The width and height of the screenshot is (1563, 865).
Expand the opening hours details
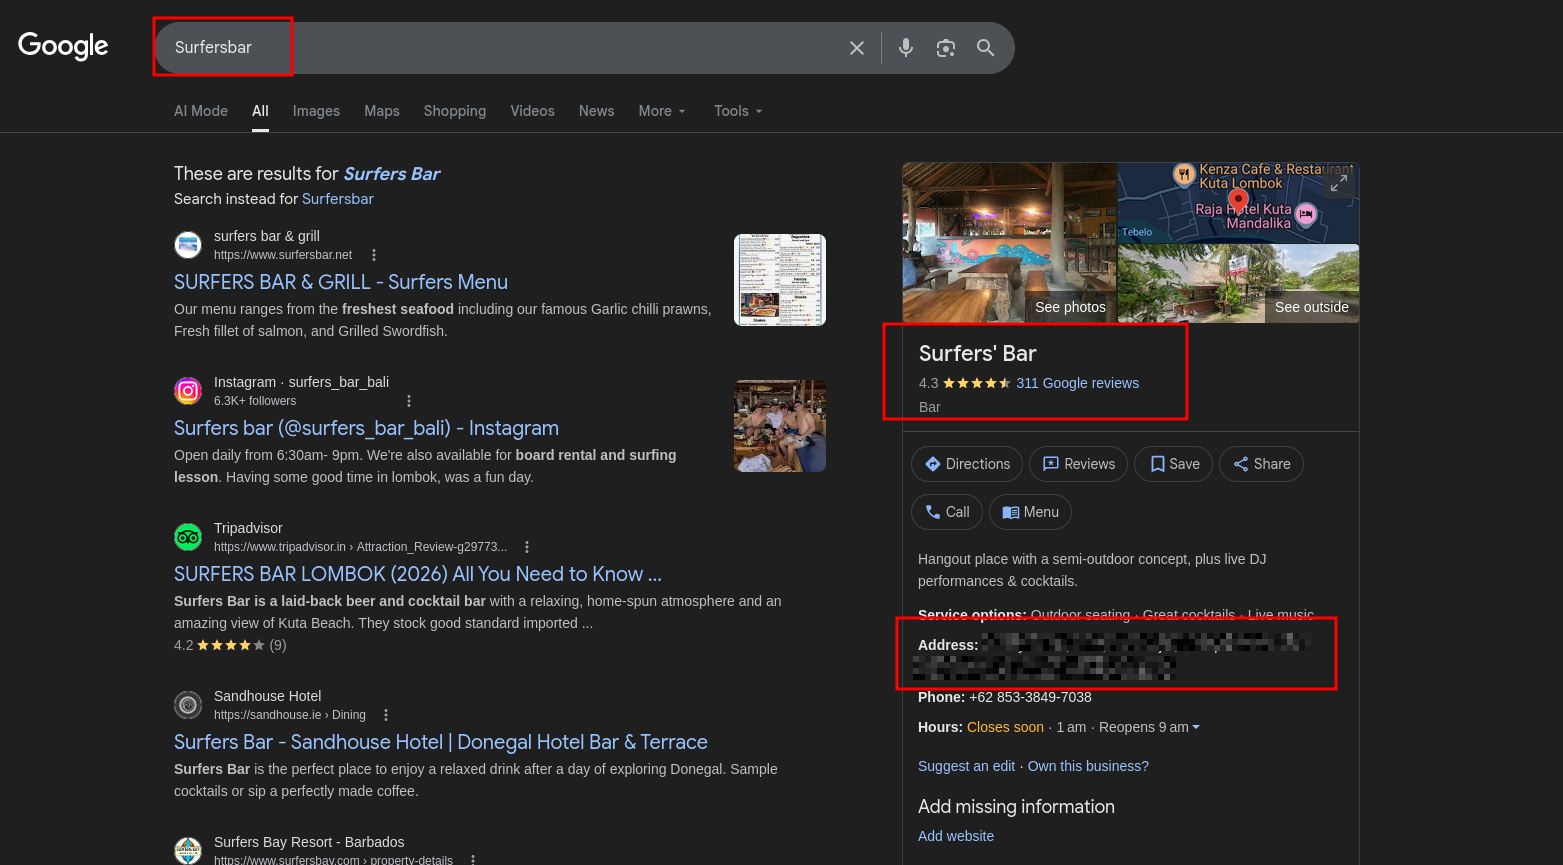[1196, 727]
